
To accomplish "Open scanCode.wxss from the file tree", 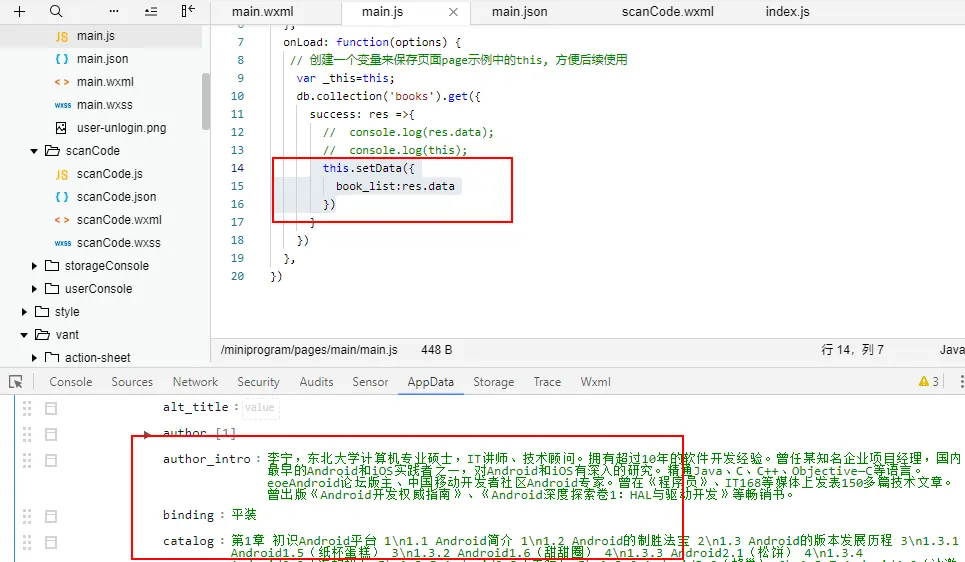I will [x=118, y=243].
